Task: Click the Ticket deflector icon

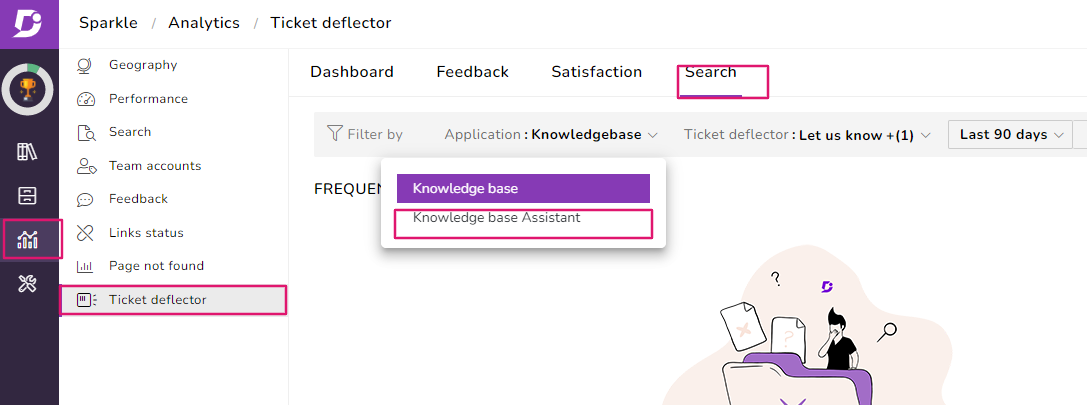Action: [86, 300]
